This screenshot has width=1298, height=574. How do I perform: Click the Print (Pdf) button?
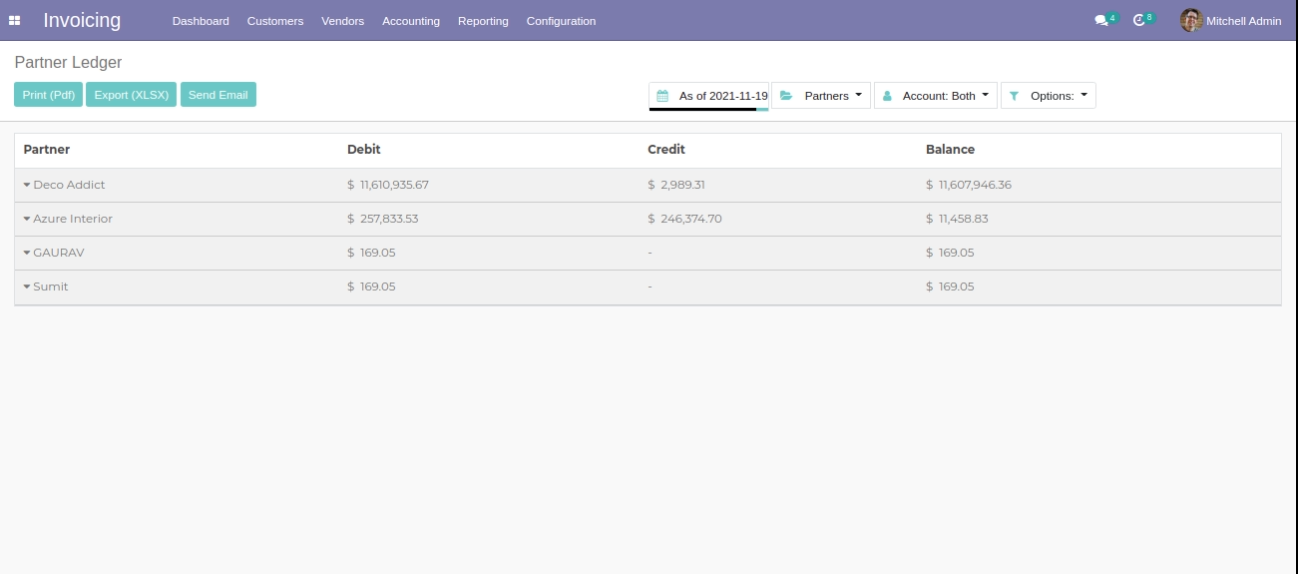pos(48,95)
